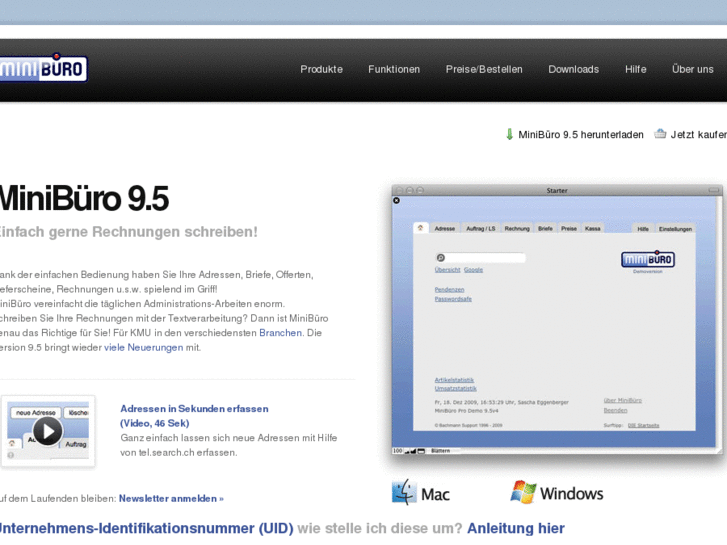Select Preise tab in Starter screenshot

pos(569,228)
